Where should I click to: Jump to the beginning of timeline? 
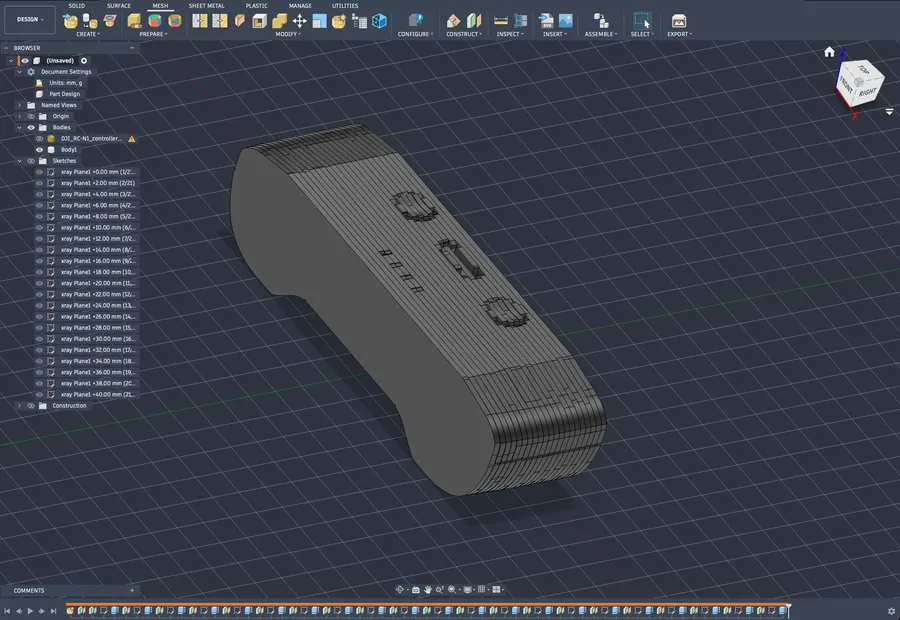[x=7, y=611]
